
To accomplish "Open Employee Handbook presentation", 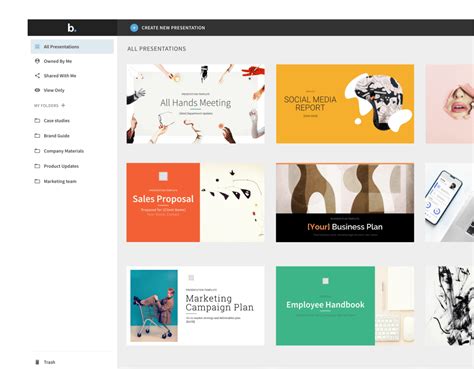I will (345, 306).
